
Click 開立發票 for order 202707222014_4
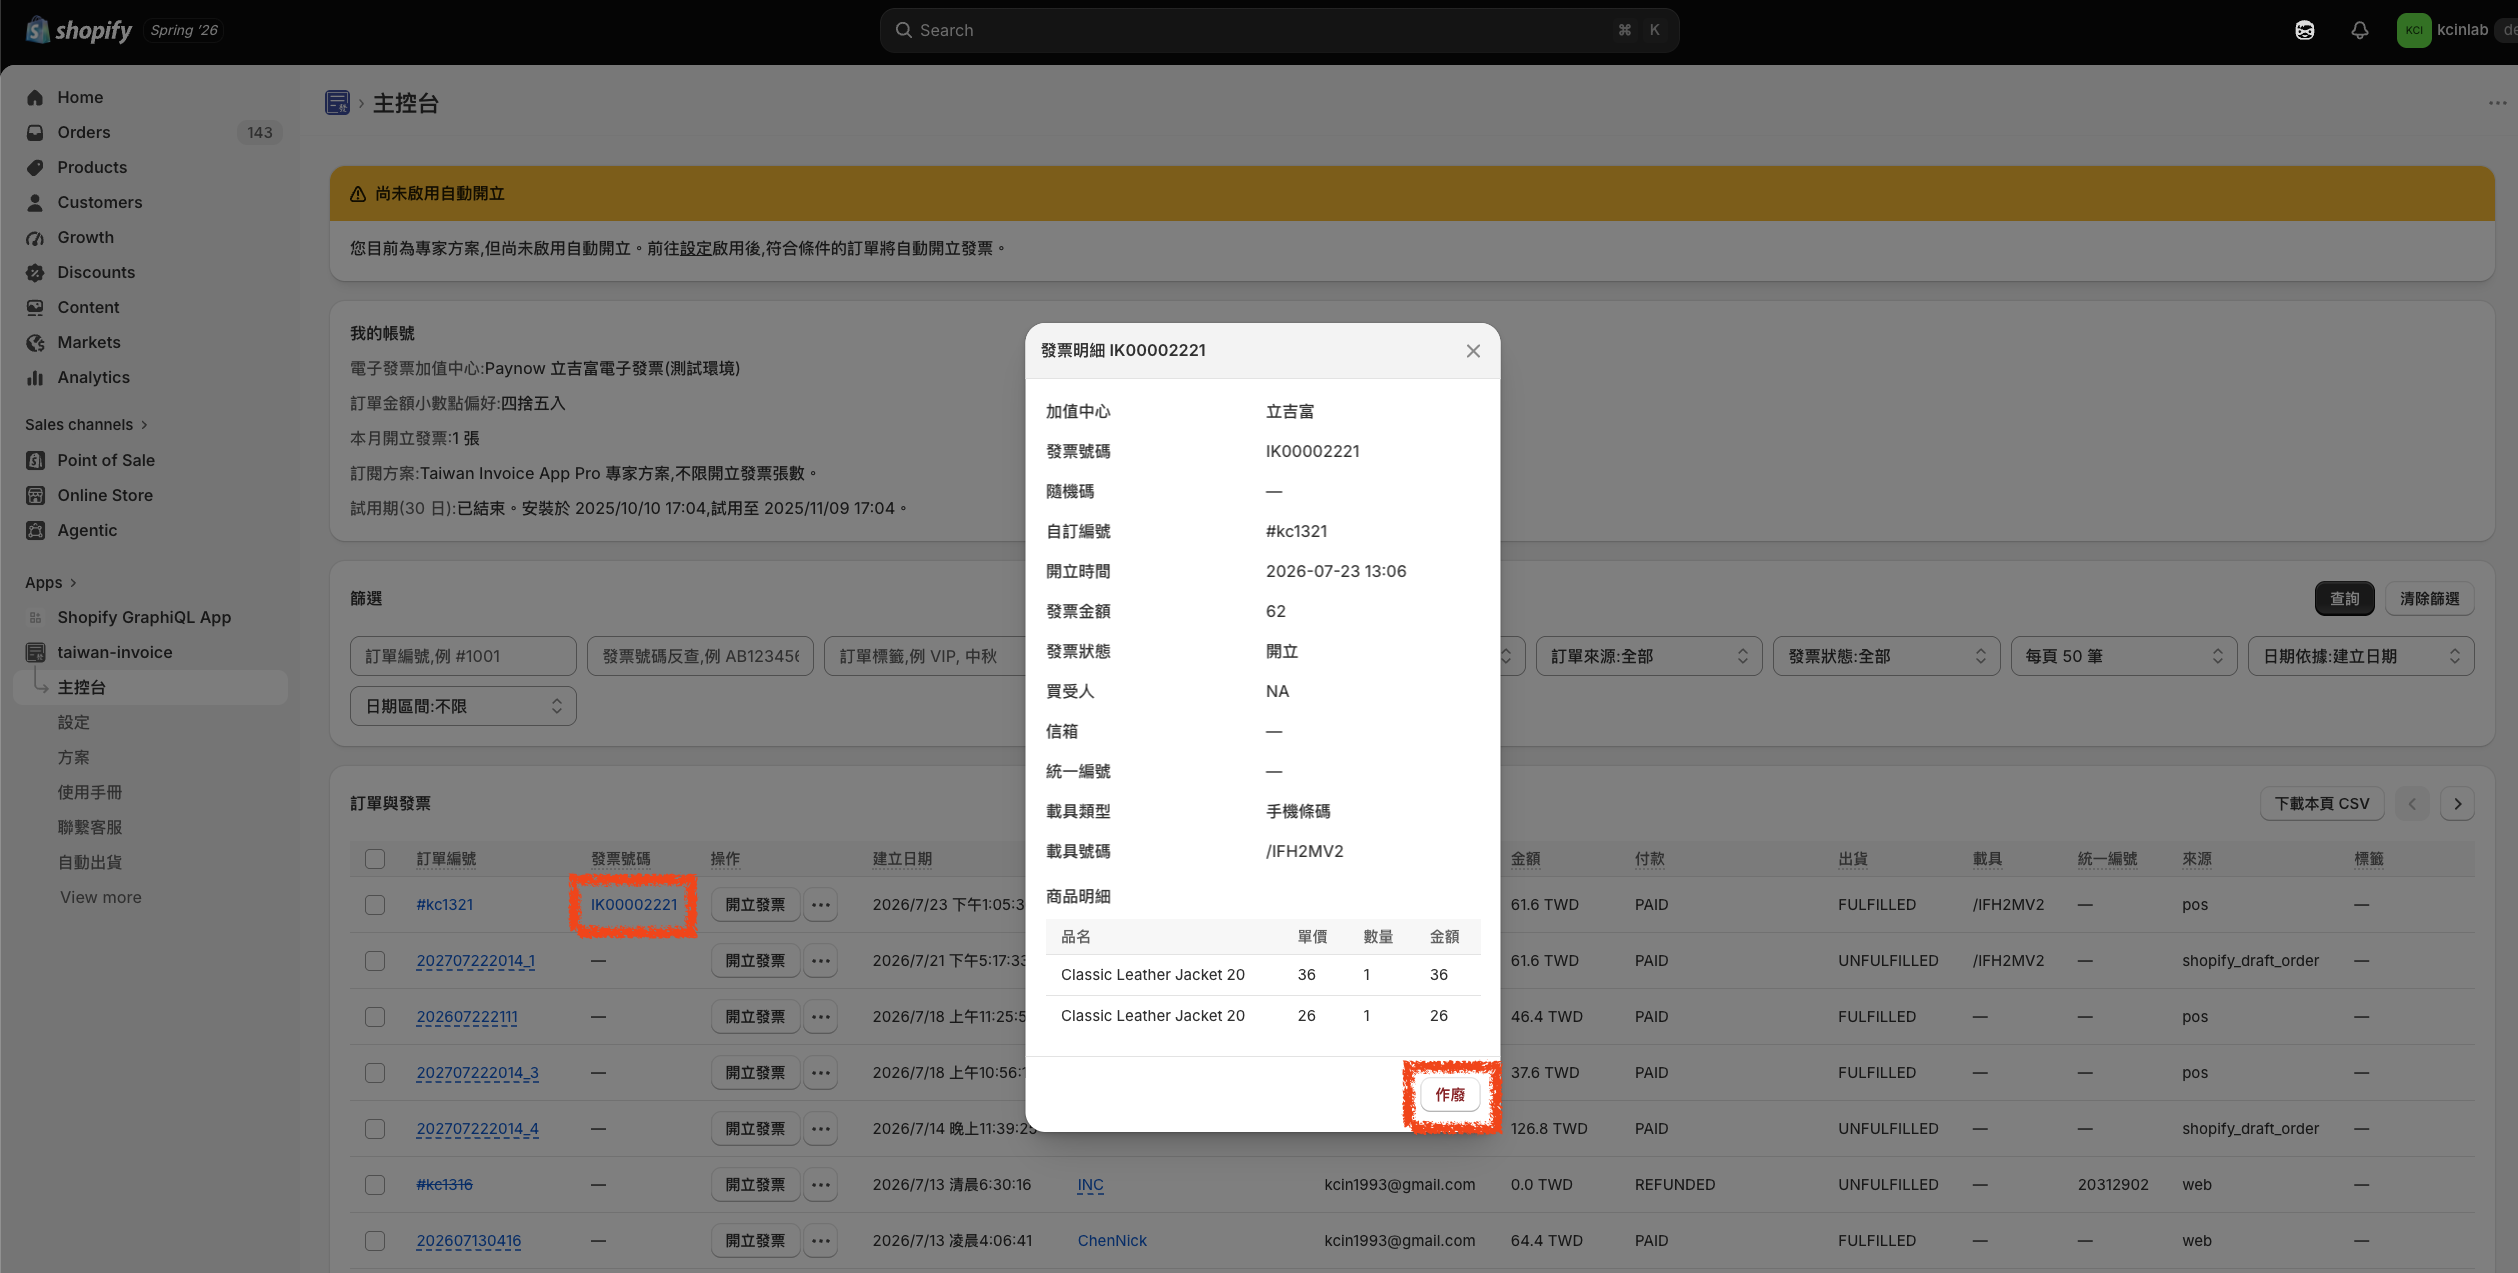(x=755, y=1129)
